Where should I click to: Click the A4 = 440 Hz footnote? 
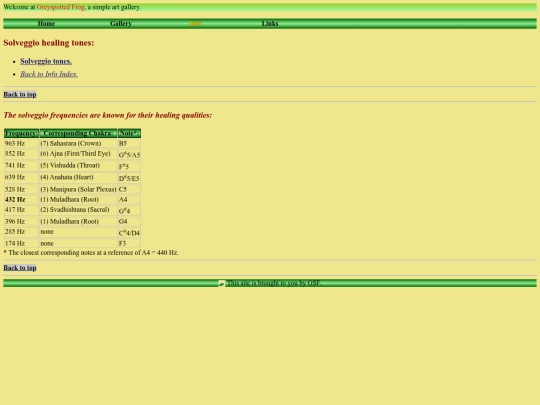pos(91,252)
